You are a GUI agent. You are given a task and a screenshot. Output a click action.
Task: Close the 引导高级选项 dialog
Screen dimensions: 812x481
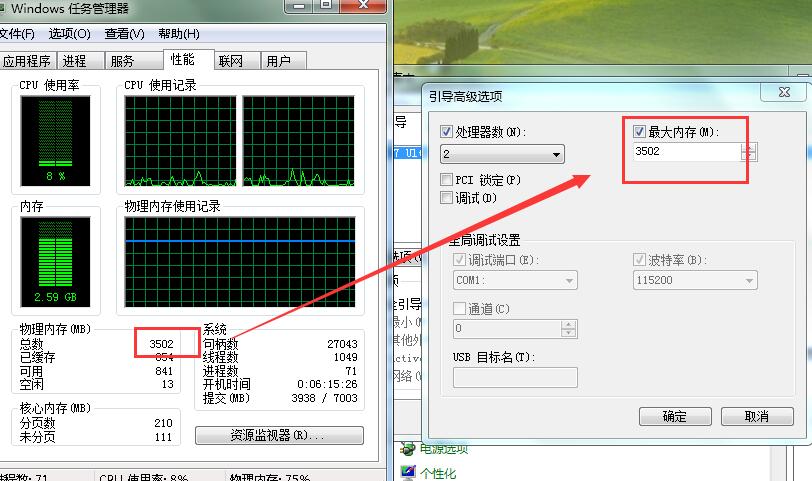click(x=784, y=92)
